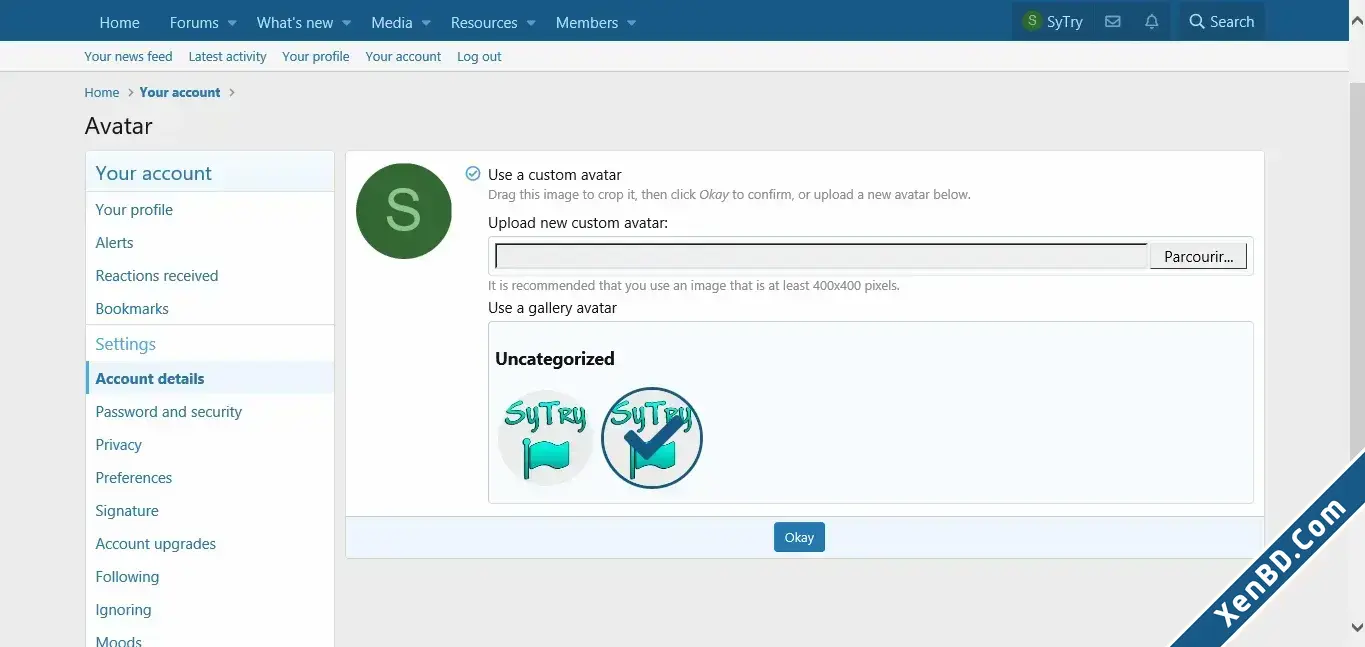The width and height of the screenshot is (1365, 647).
Task: Select the first SyTry gallery avatar
Action: [545, 438]
